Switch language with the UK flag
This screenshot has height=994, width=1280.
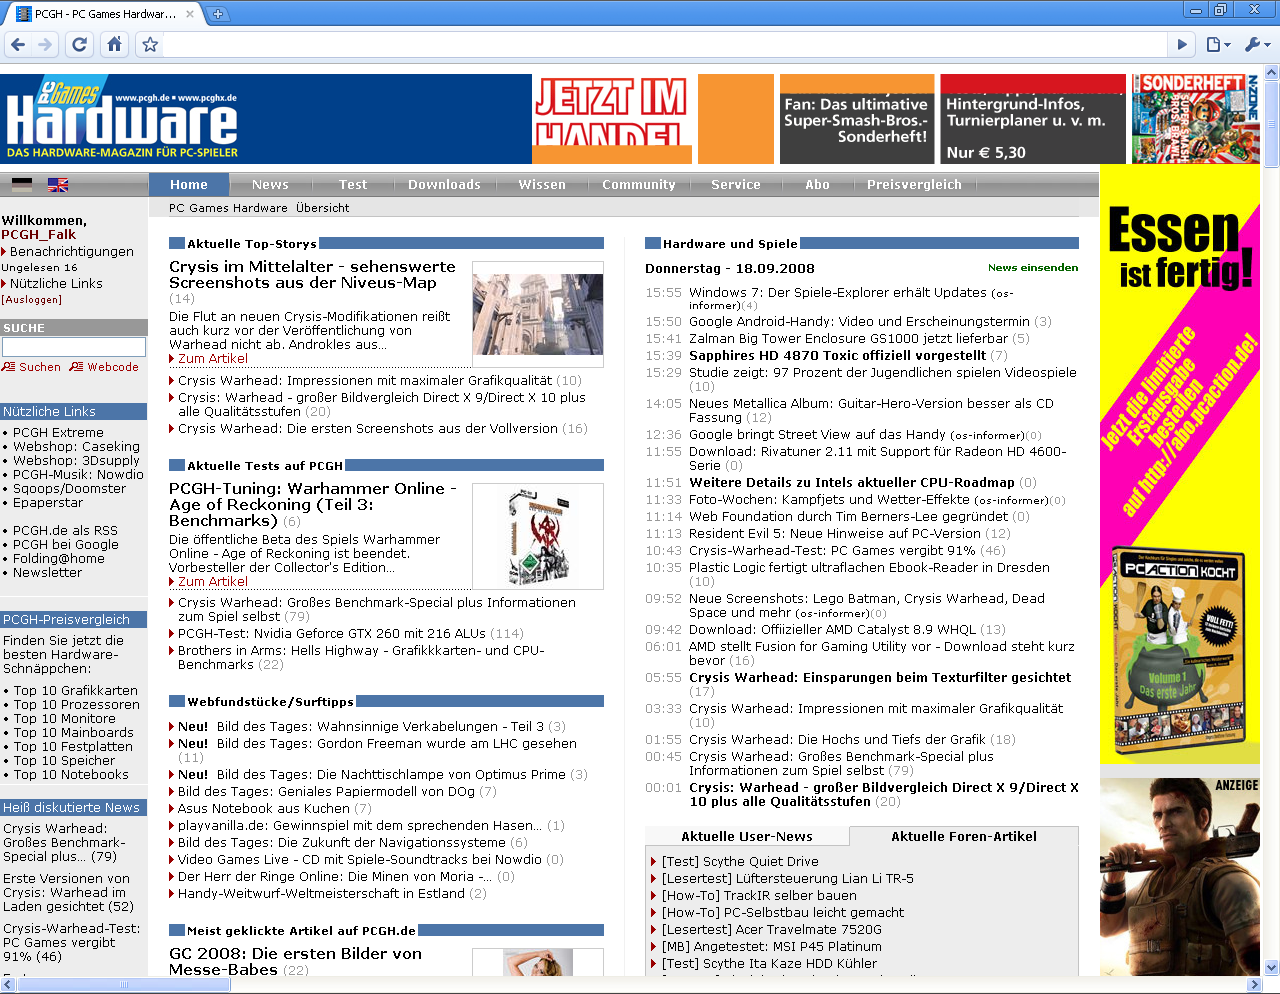click(58, 185)
